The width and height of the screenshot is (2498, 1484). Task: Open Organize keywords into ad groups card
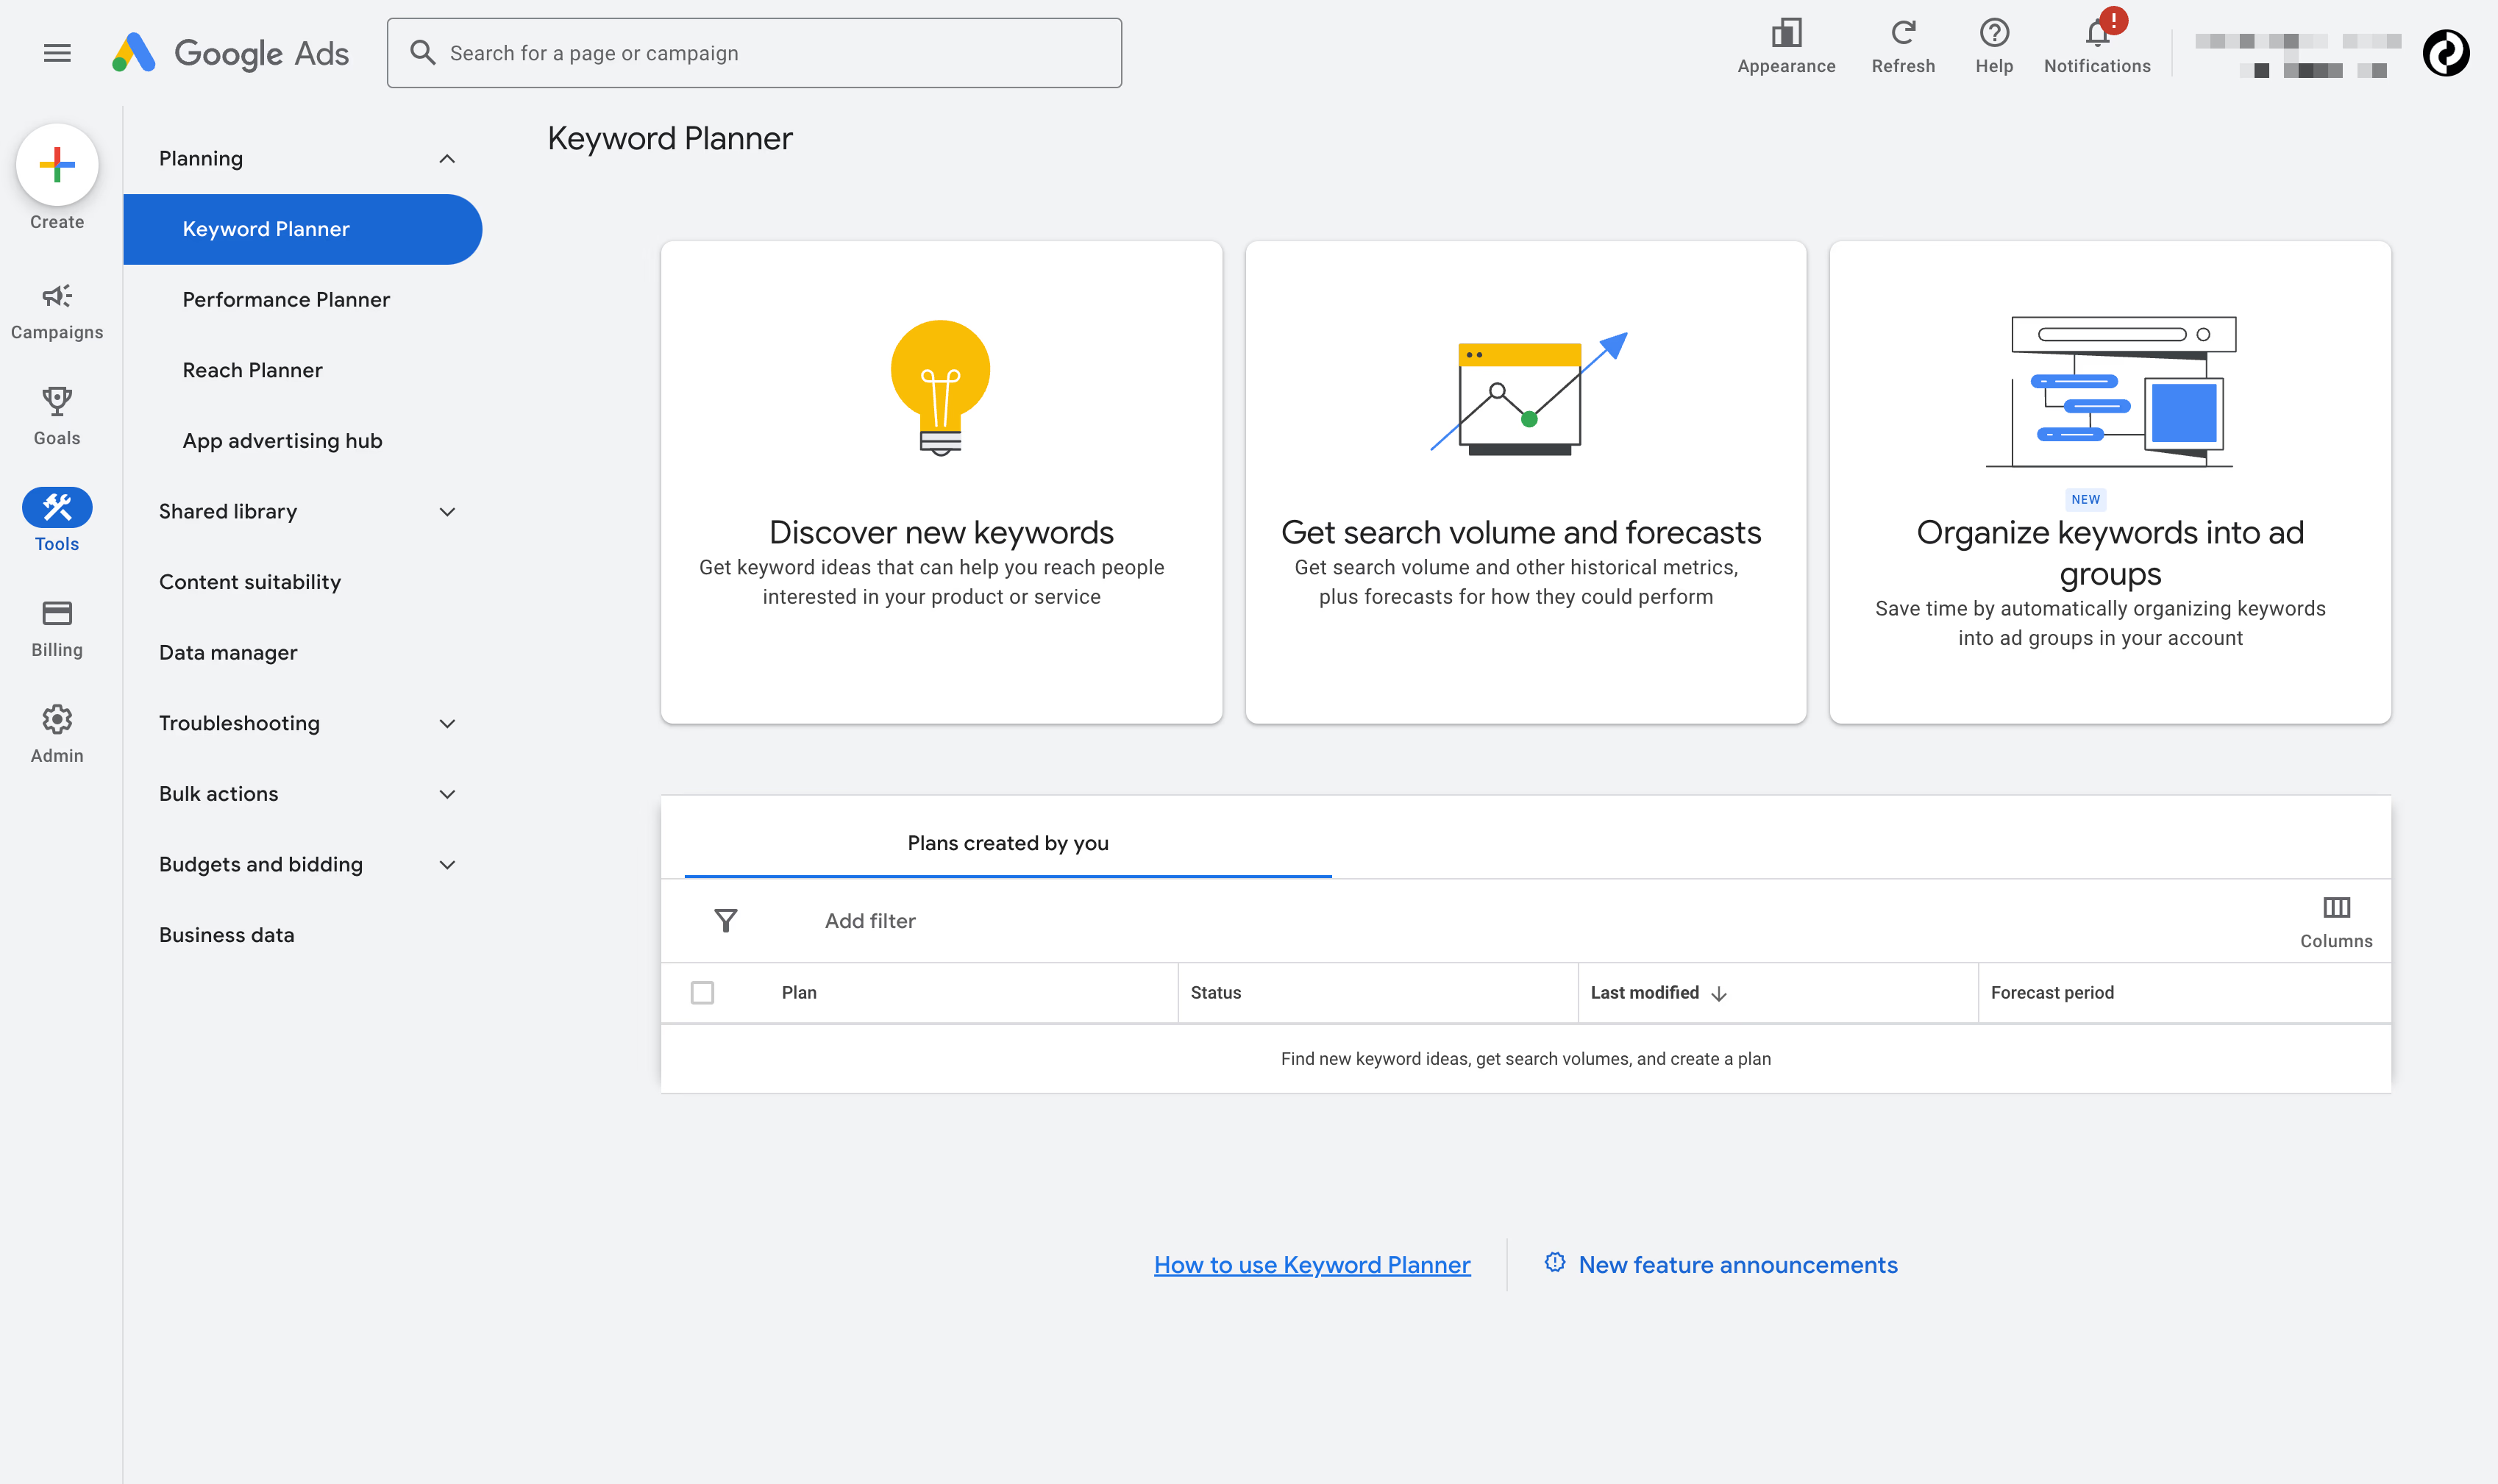tap(2110, 482)
